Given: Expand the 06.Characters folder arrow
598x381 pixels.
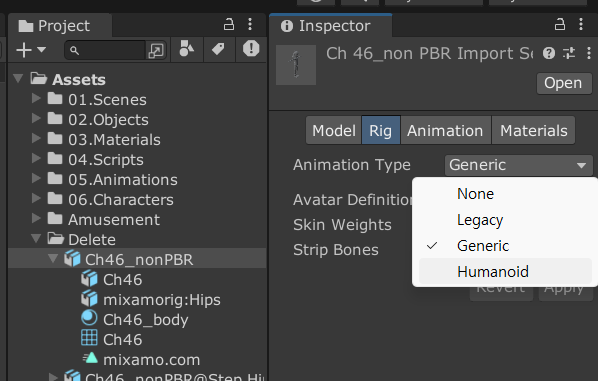Looking at the screenshot, I should 36,198.
